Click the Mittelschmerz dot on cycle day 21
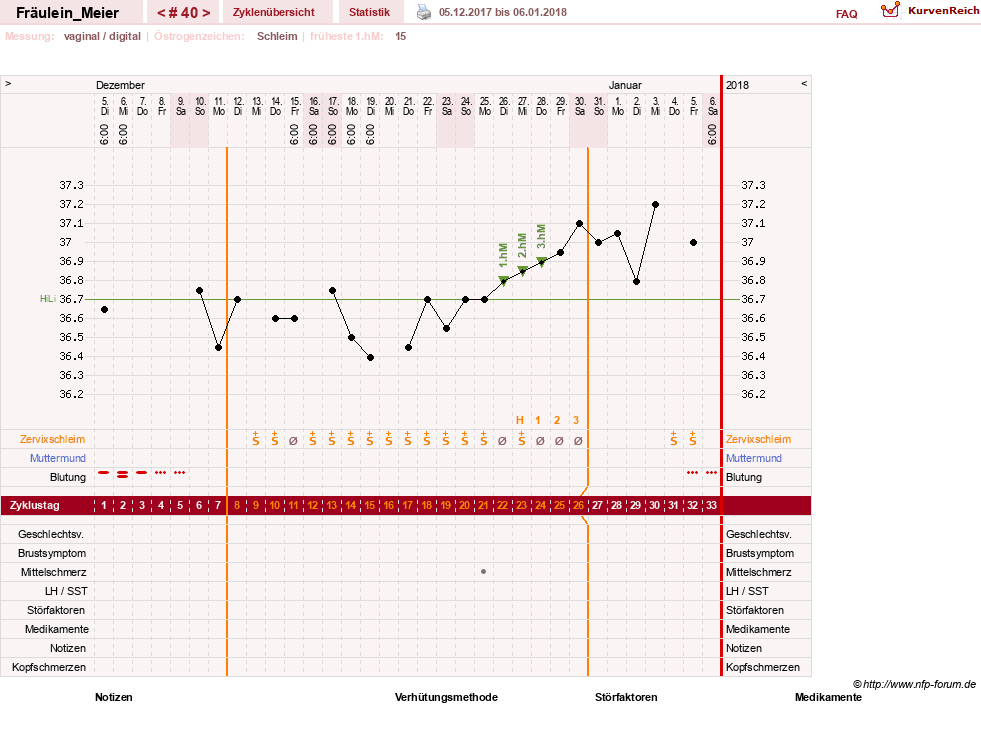This screenshot has width=981, height=736. pyautogui.click(x=484, y=571)
